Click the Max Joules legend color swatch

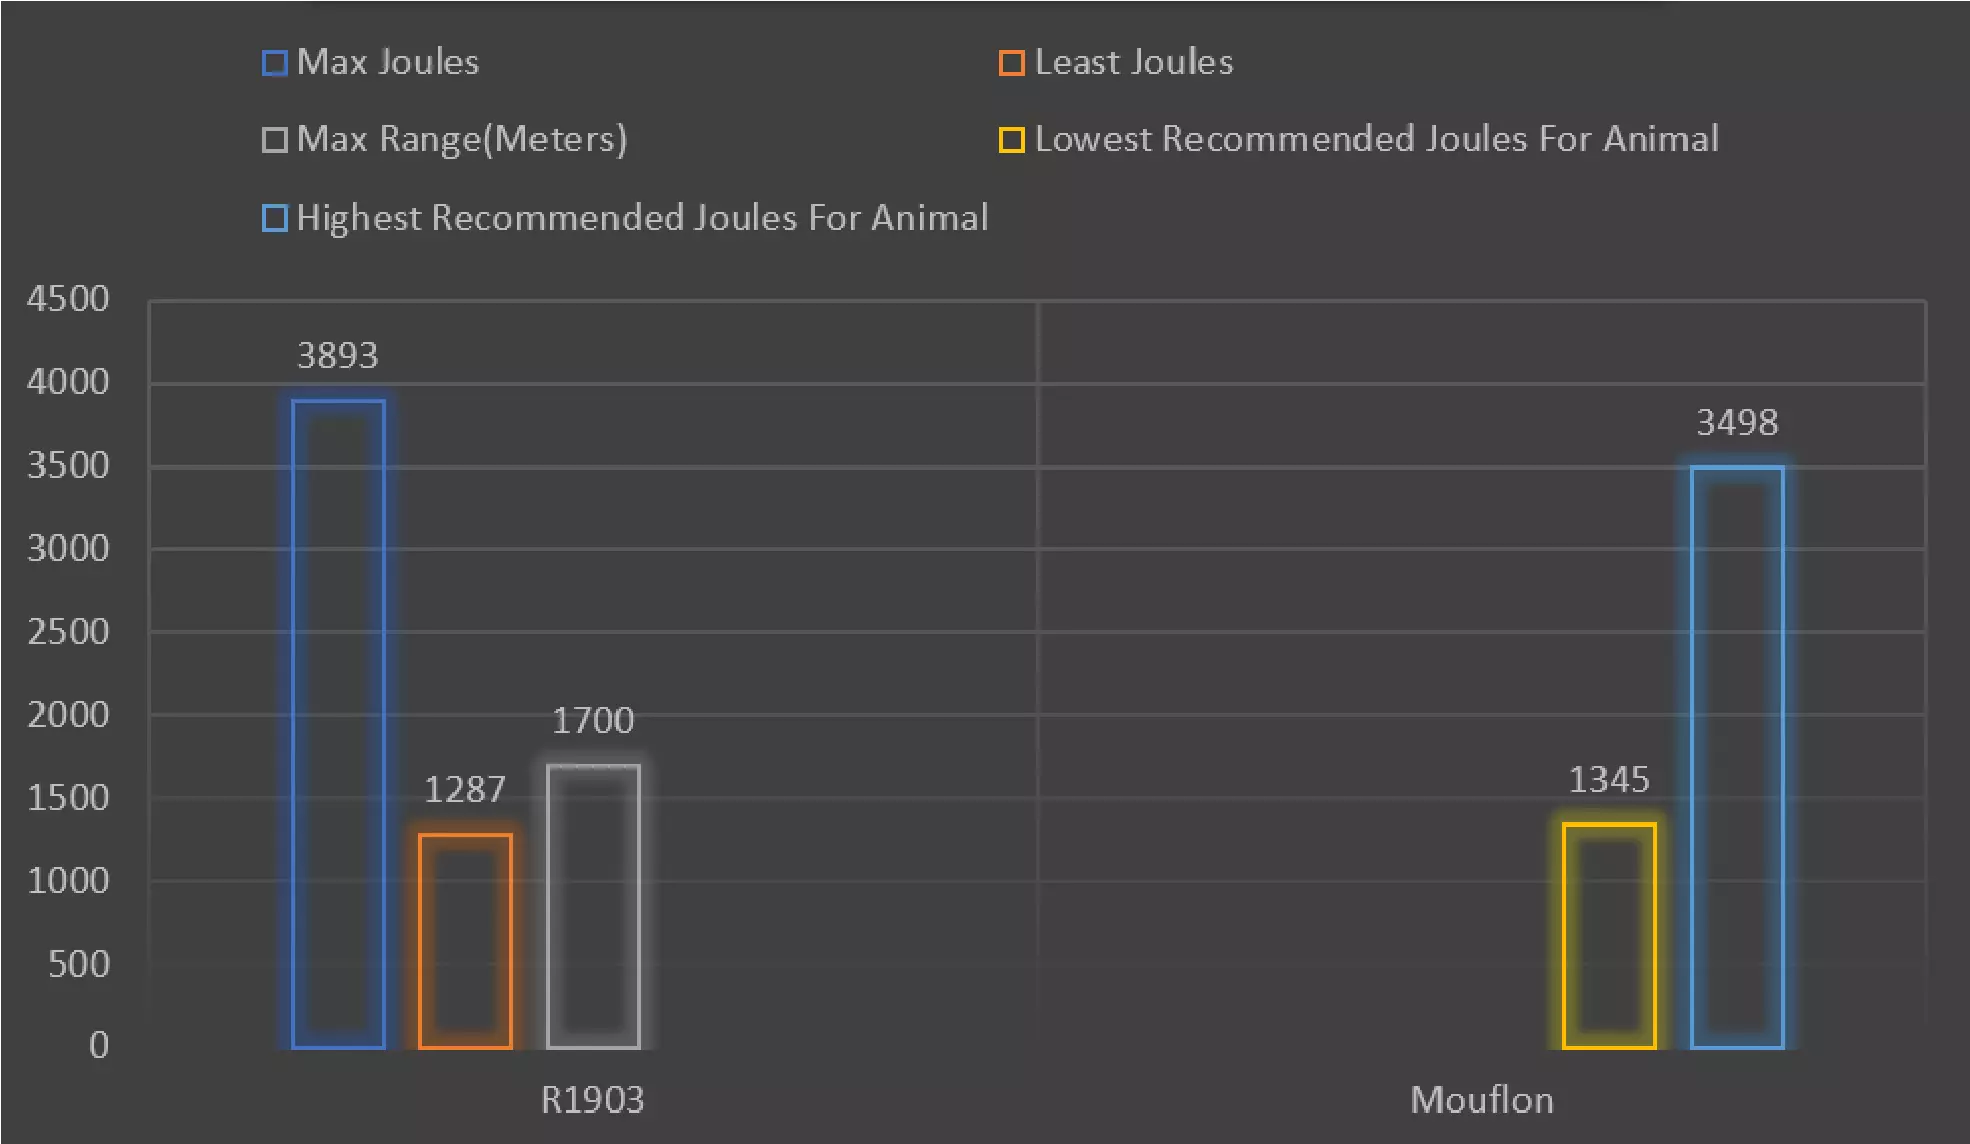(274, 63)
